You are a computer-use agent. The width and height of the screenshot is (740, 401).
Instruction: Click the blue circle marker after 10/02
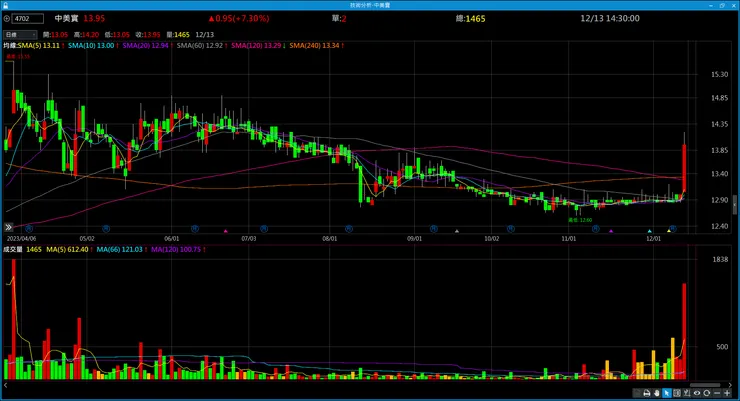pos(511,229)
